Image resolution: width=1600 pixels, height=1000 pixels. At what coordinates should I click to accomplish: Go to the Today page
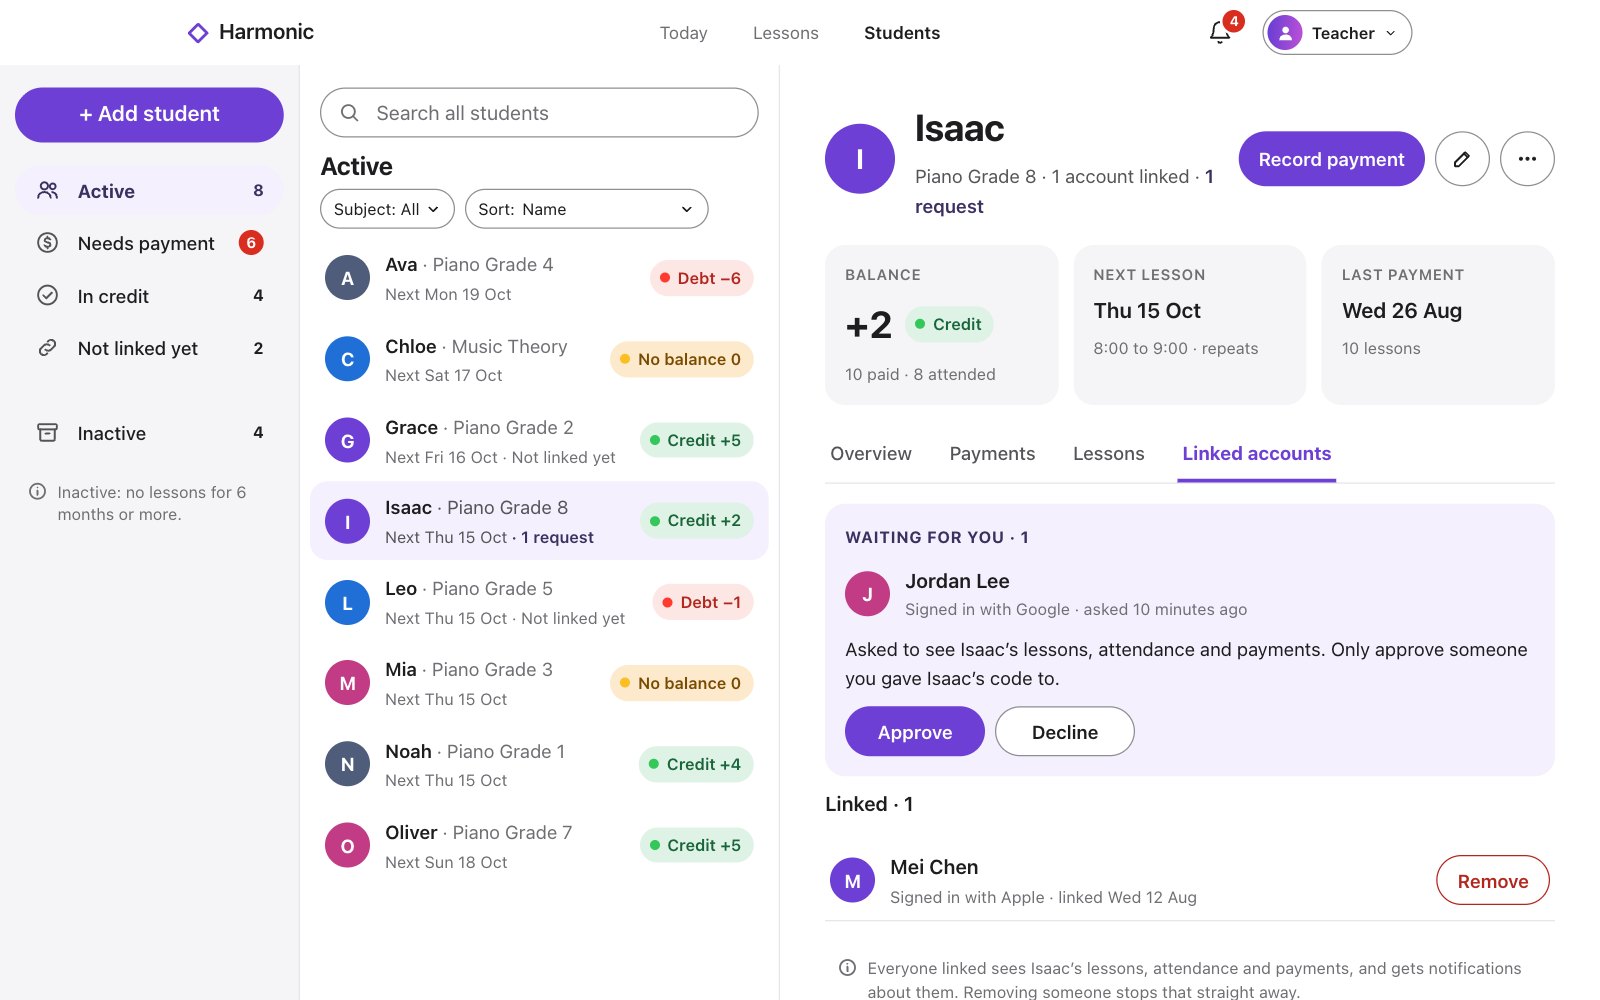pos(683,33)
